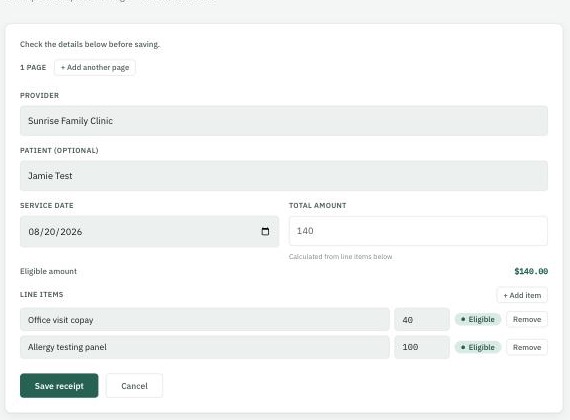Image resolution: width=570 pixels, height=420 pixels.
Task: Add a new line item
Action: coord(522,295)
